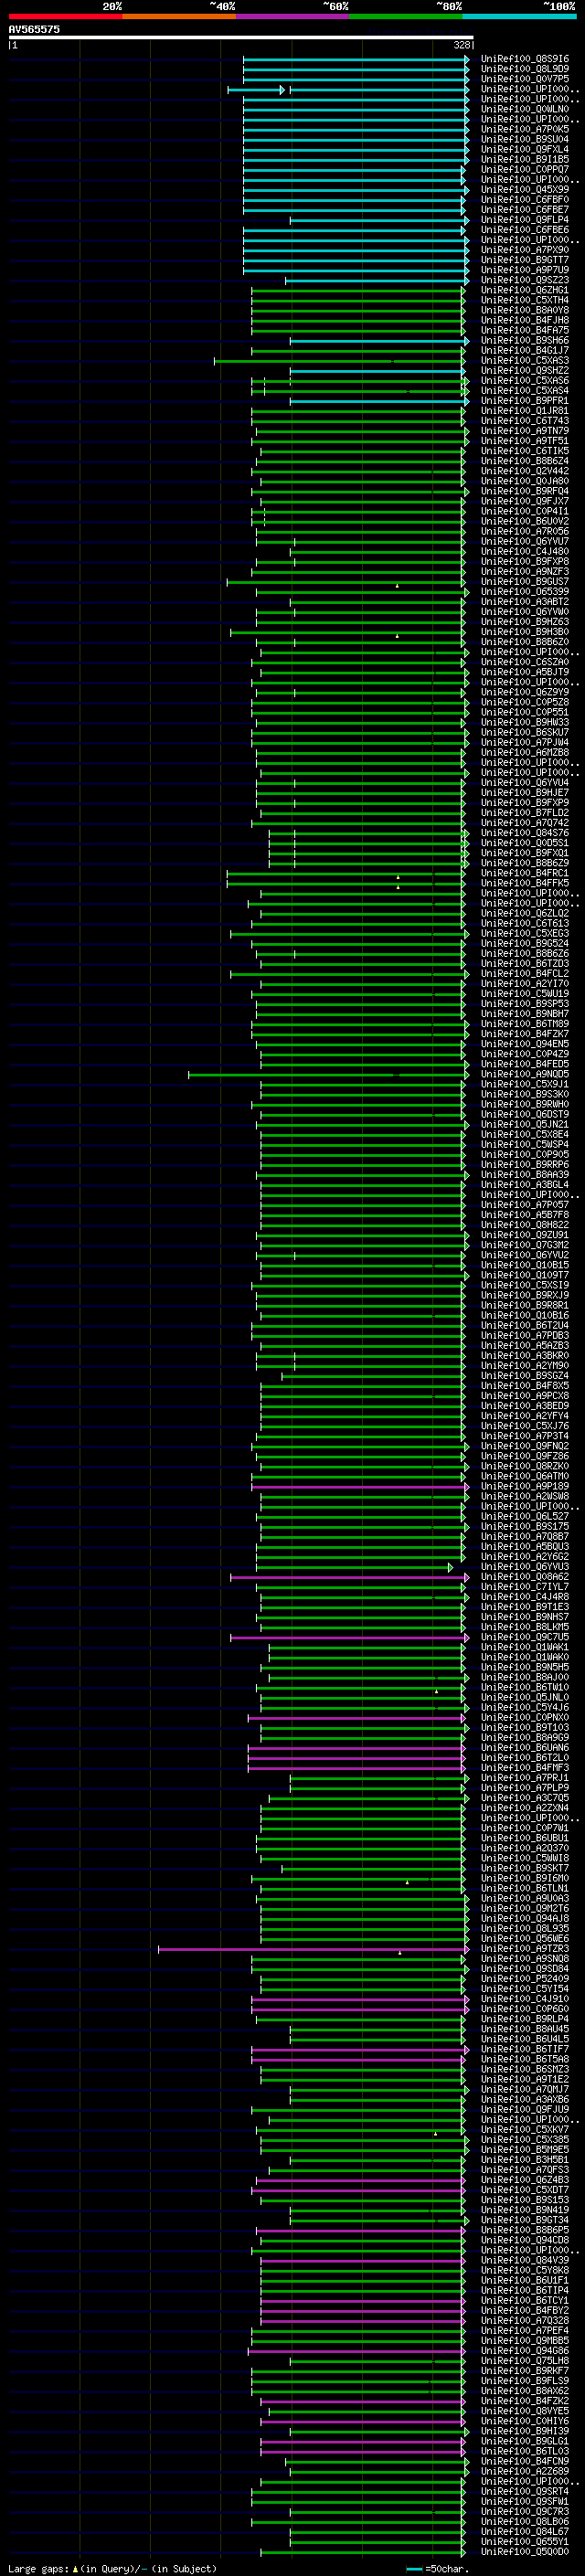
Task: Select the UniRef100_Q8H822 label
Action: 525,1225
